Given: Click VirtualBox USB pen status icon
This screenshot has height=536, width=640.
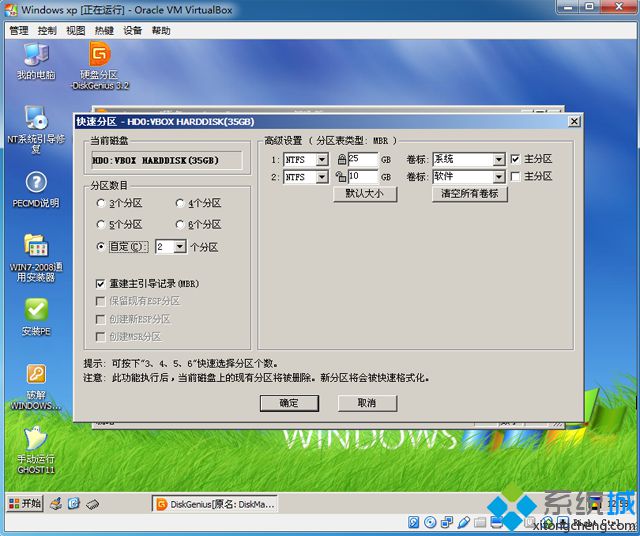Looking at the screenshot, I should (x=463, y=522).
